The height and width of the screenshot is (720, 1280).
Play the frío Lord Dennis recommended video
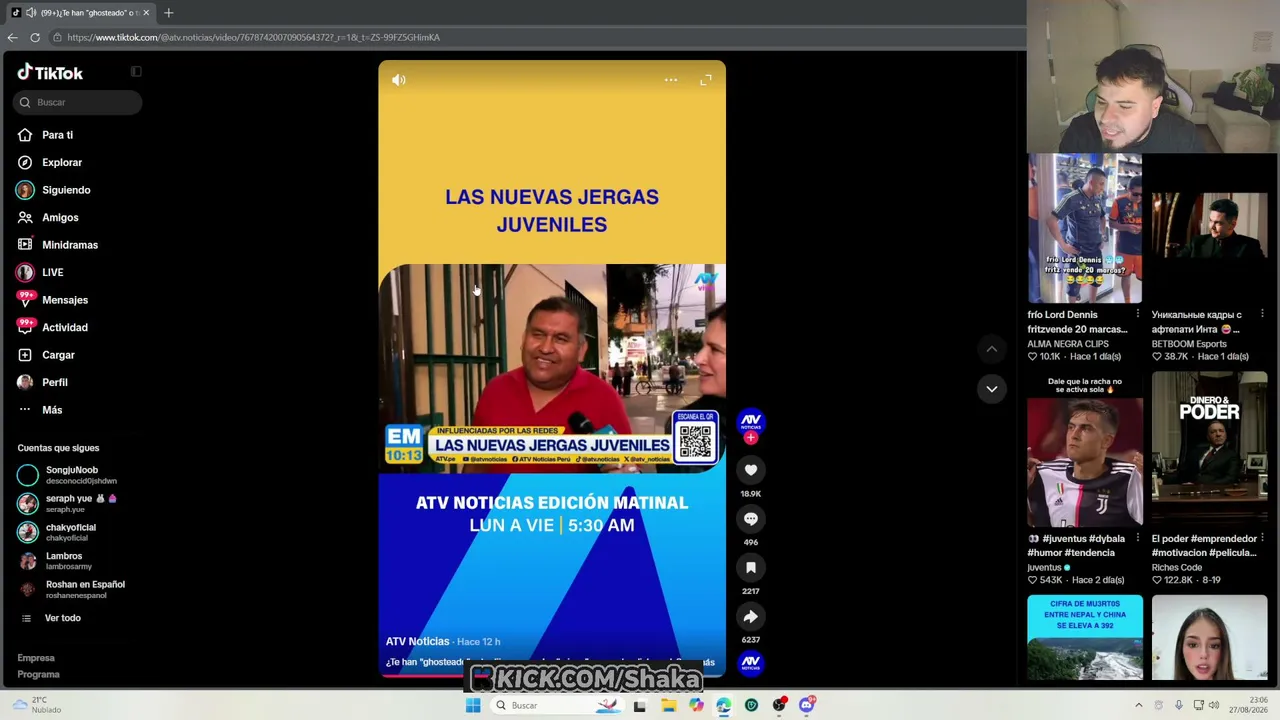click(1085, 229)
